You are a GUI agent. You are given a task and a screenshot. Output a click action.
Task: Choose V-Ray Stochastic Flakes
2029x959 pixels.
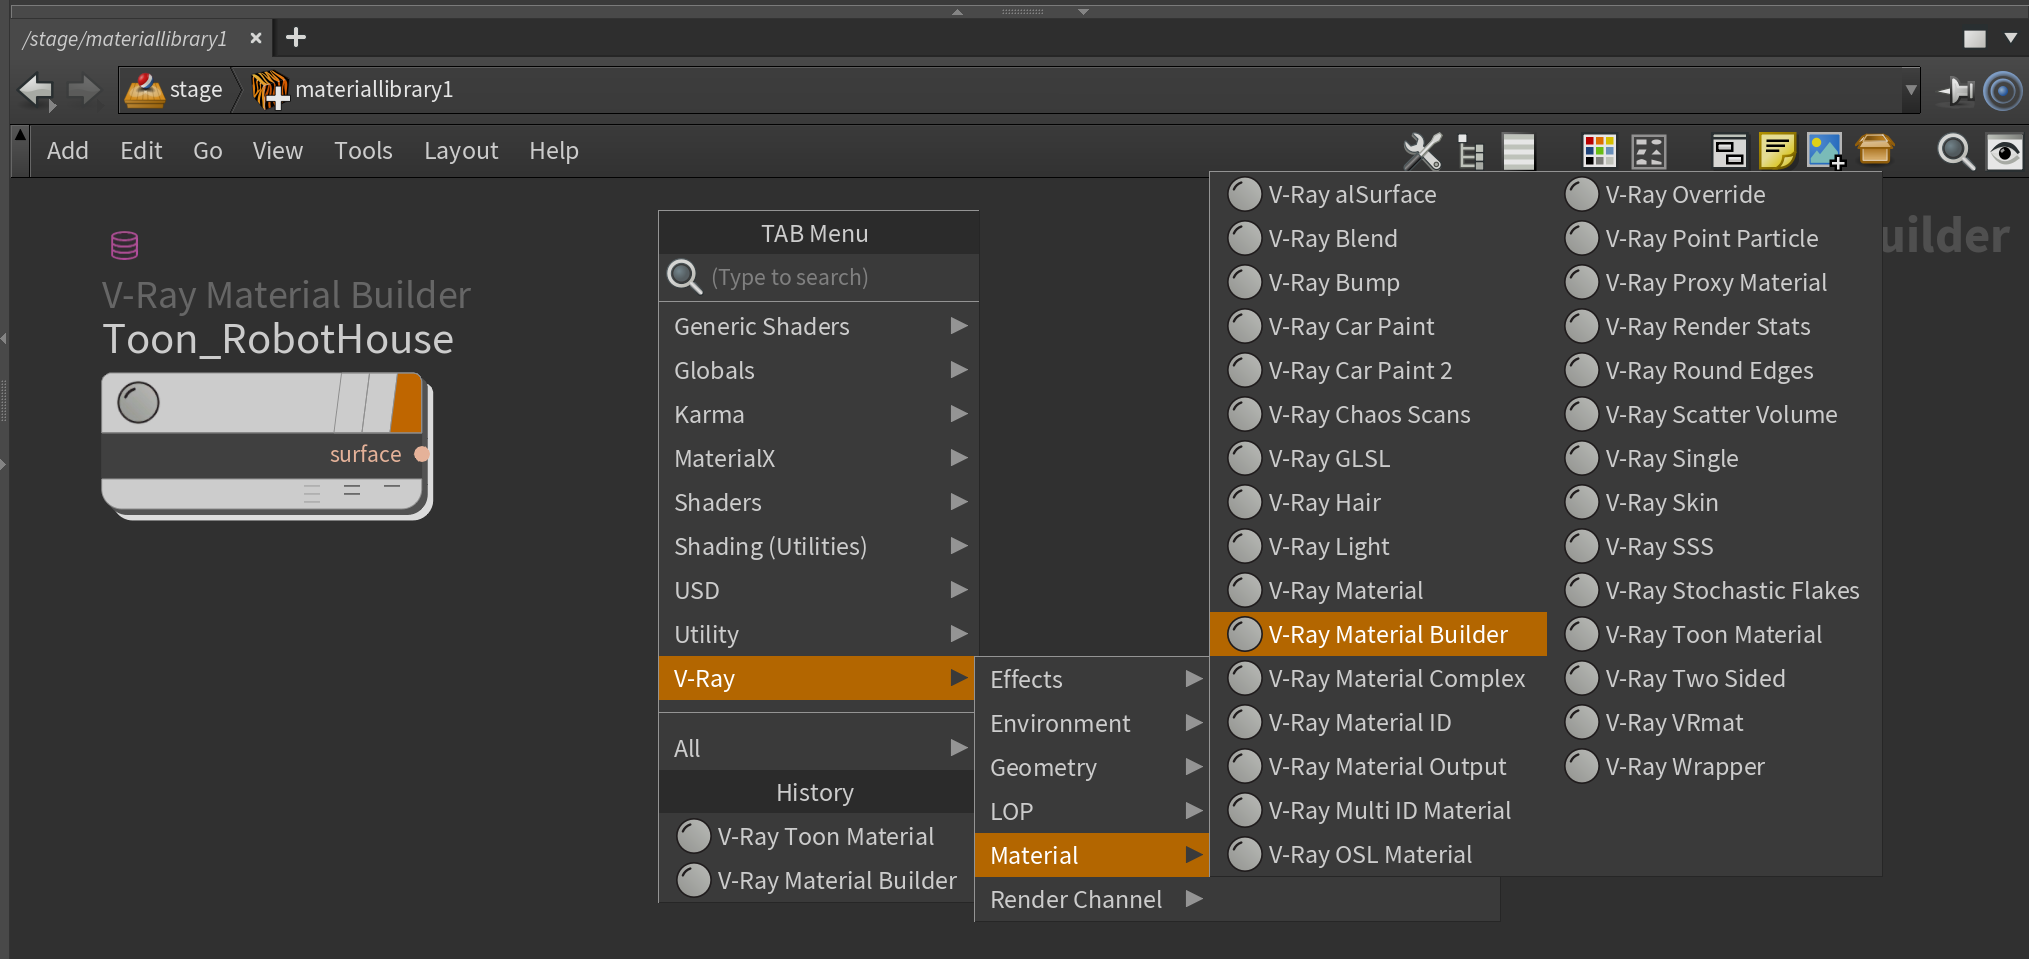[x=1714, y=590]
